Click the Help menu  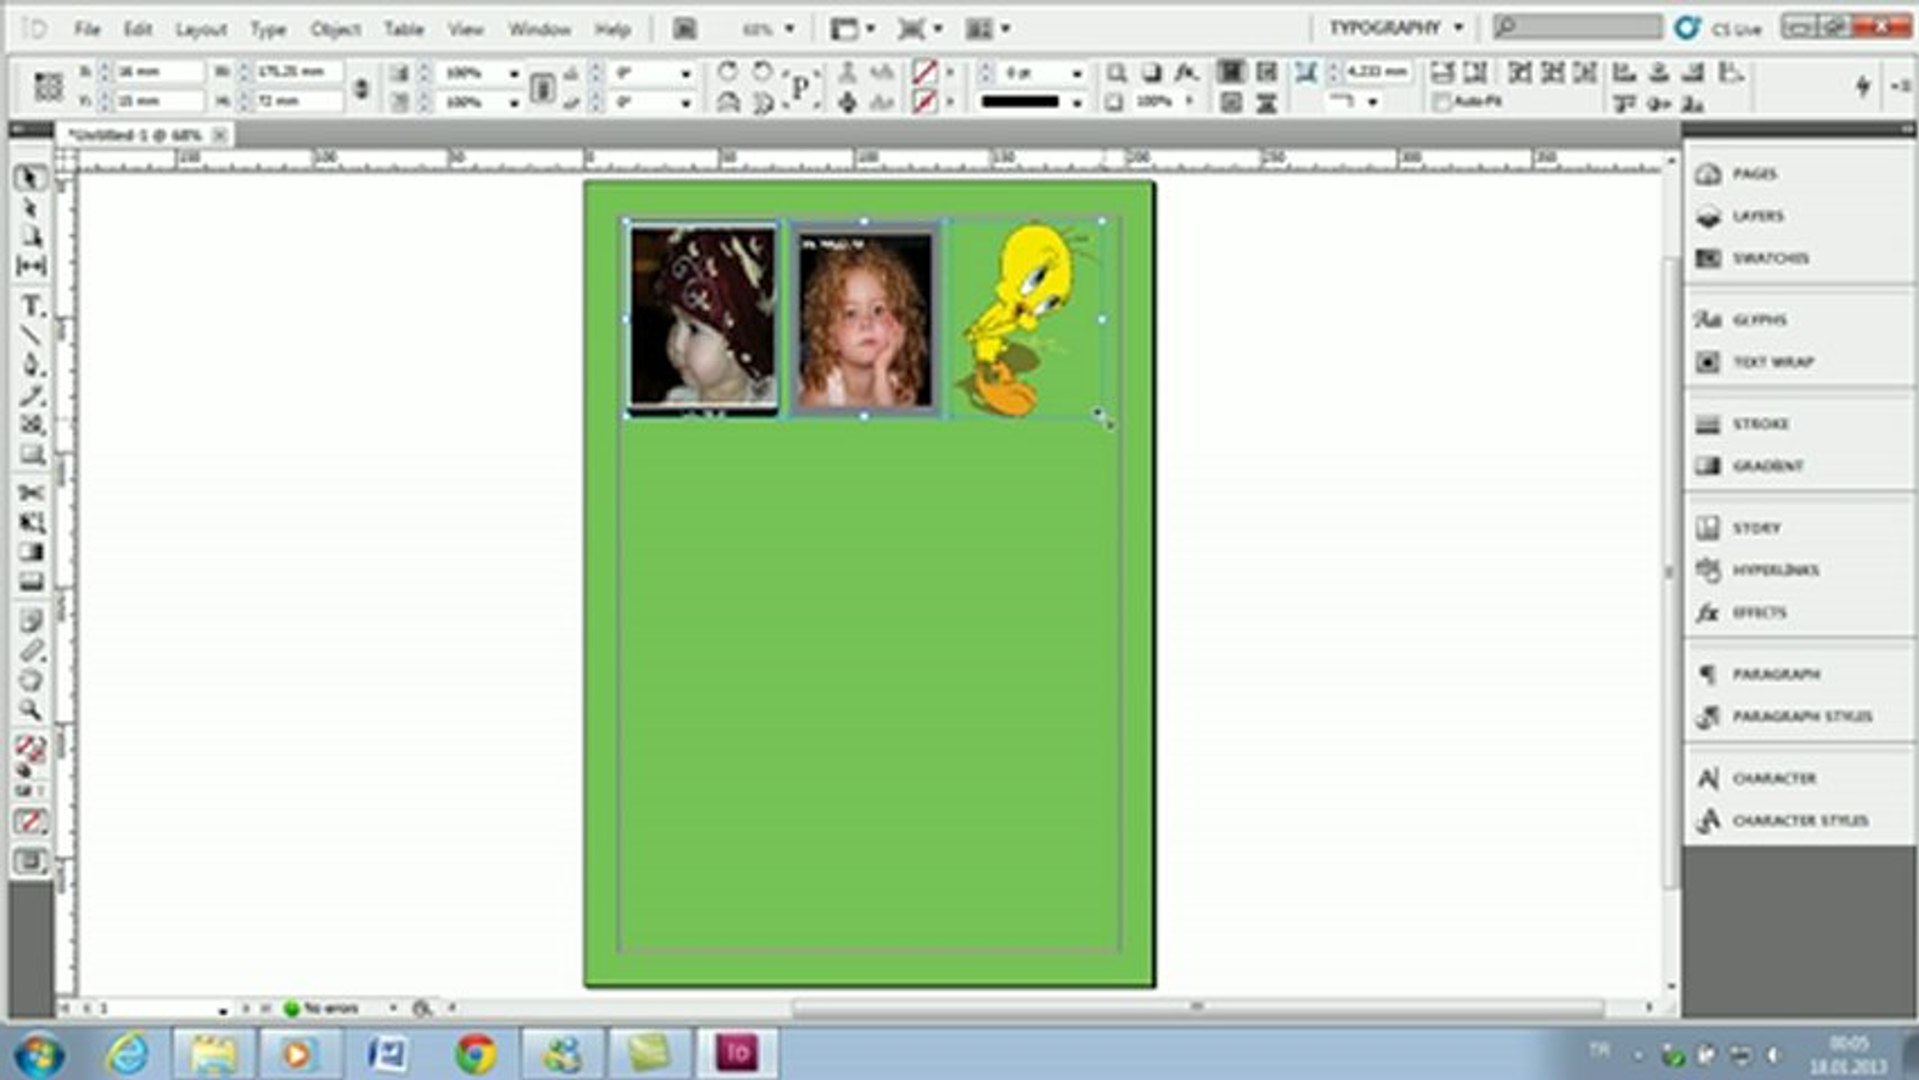point(612,29)
